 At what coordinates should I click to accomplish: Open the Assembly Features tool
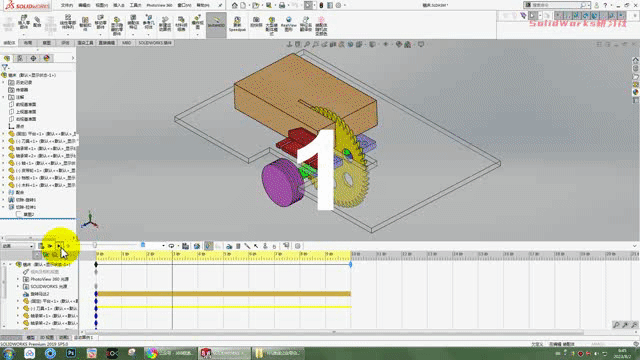[x=133, y=22]
